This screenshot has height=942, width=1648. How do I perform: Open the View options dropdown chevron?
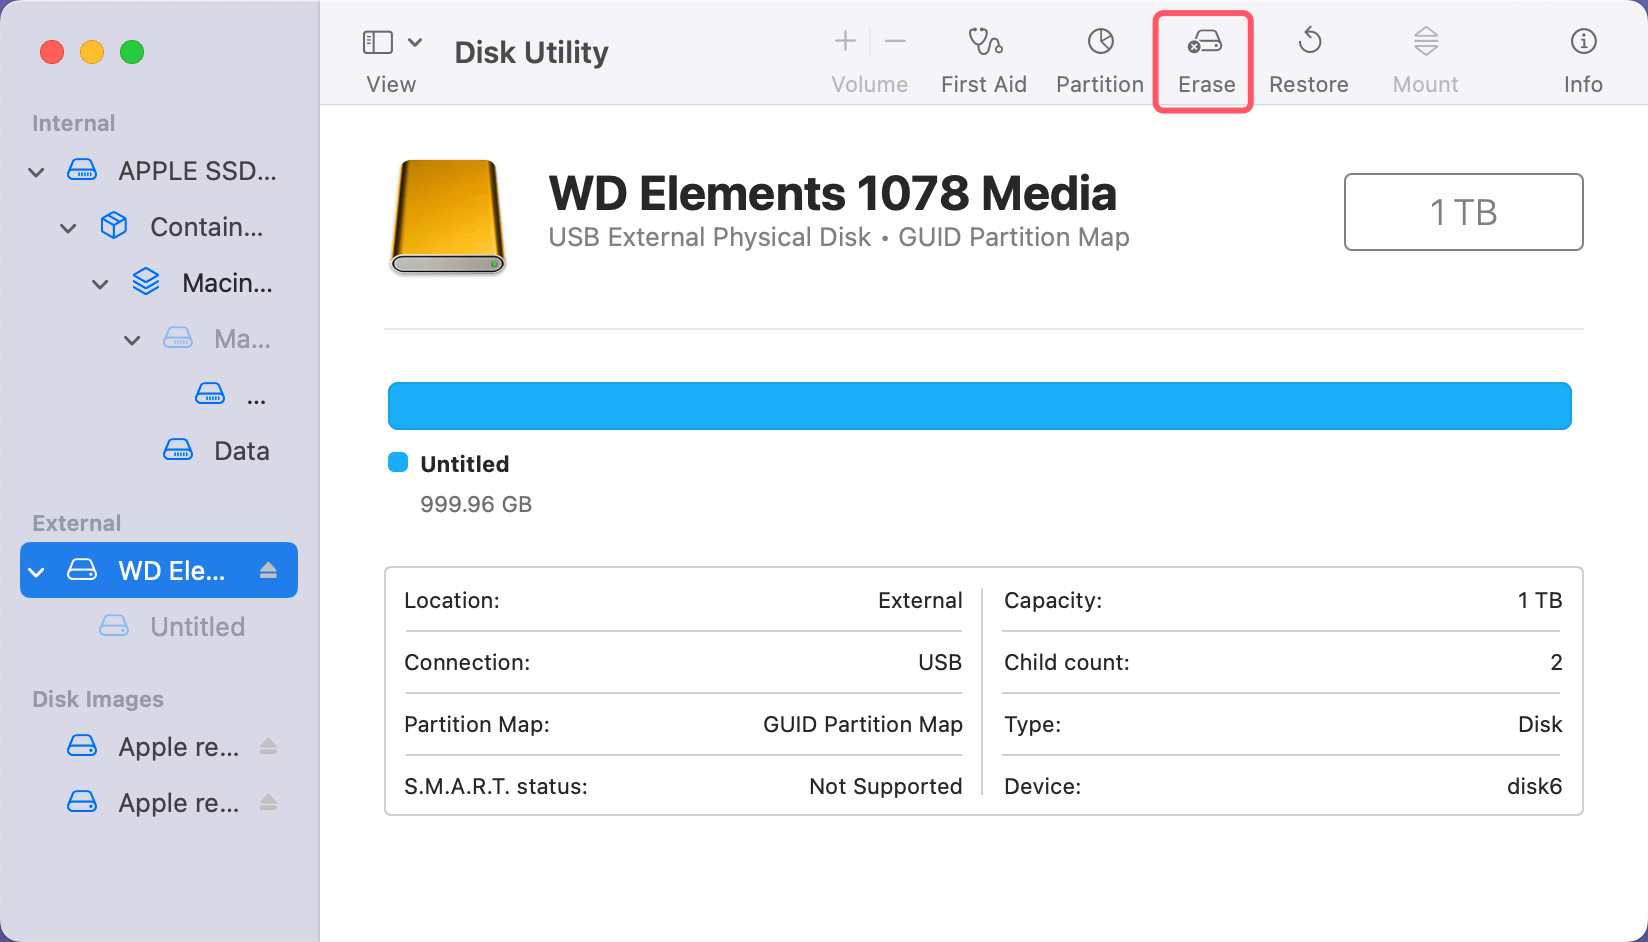[x=416, y=42]
